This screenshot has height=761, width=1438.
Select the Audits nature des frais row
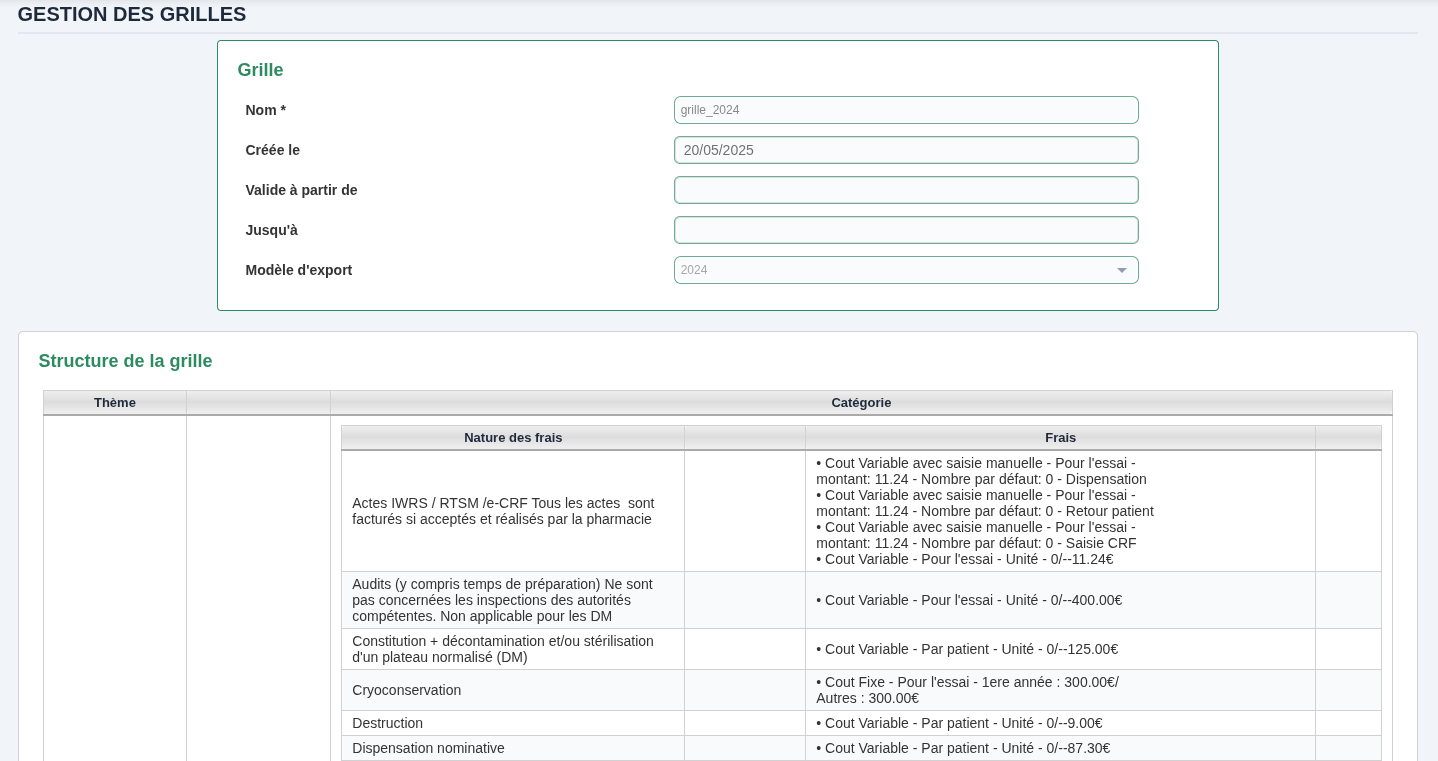[x=502, y=600]
